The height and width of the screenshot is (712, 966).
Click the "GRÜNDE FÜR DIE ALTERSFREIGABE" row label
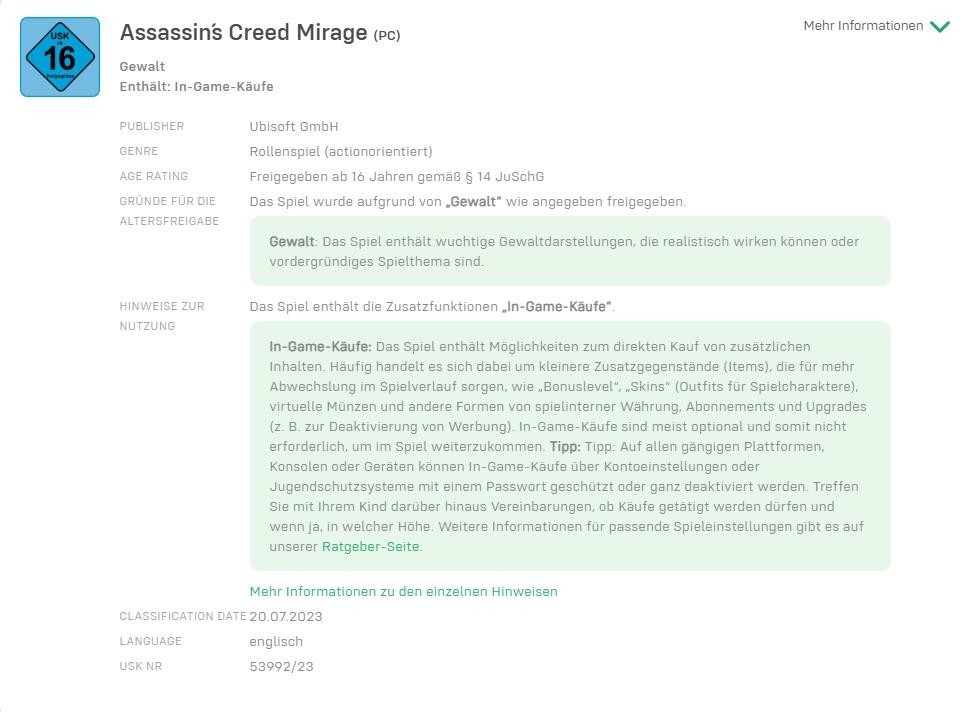pos(168,211)
